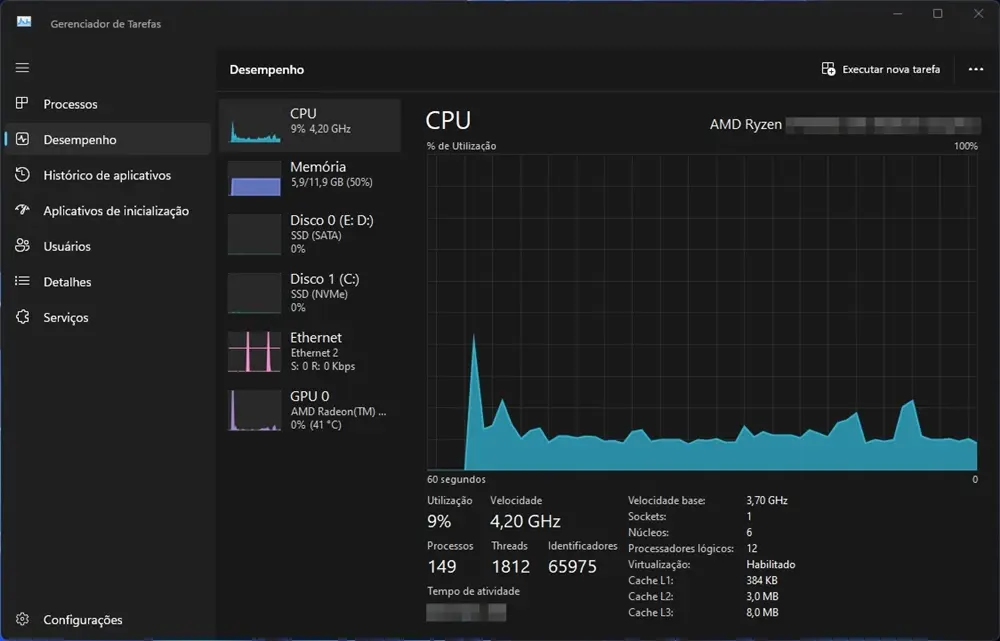The height and width of the screenshot is (641, 1000).
Task: Click the CPU utilization graph area
Action: click(702, 312)
